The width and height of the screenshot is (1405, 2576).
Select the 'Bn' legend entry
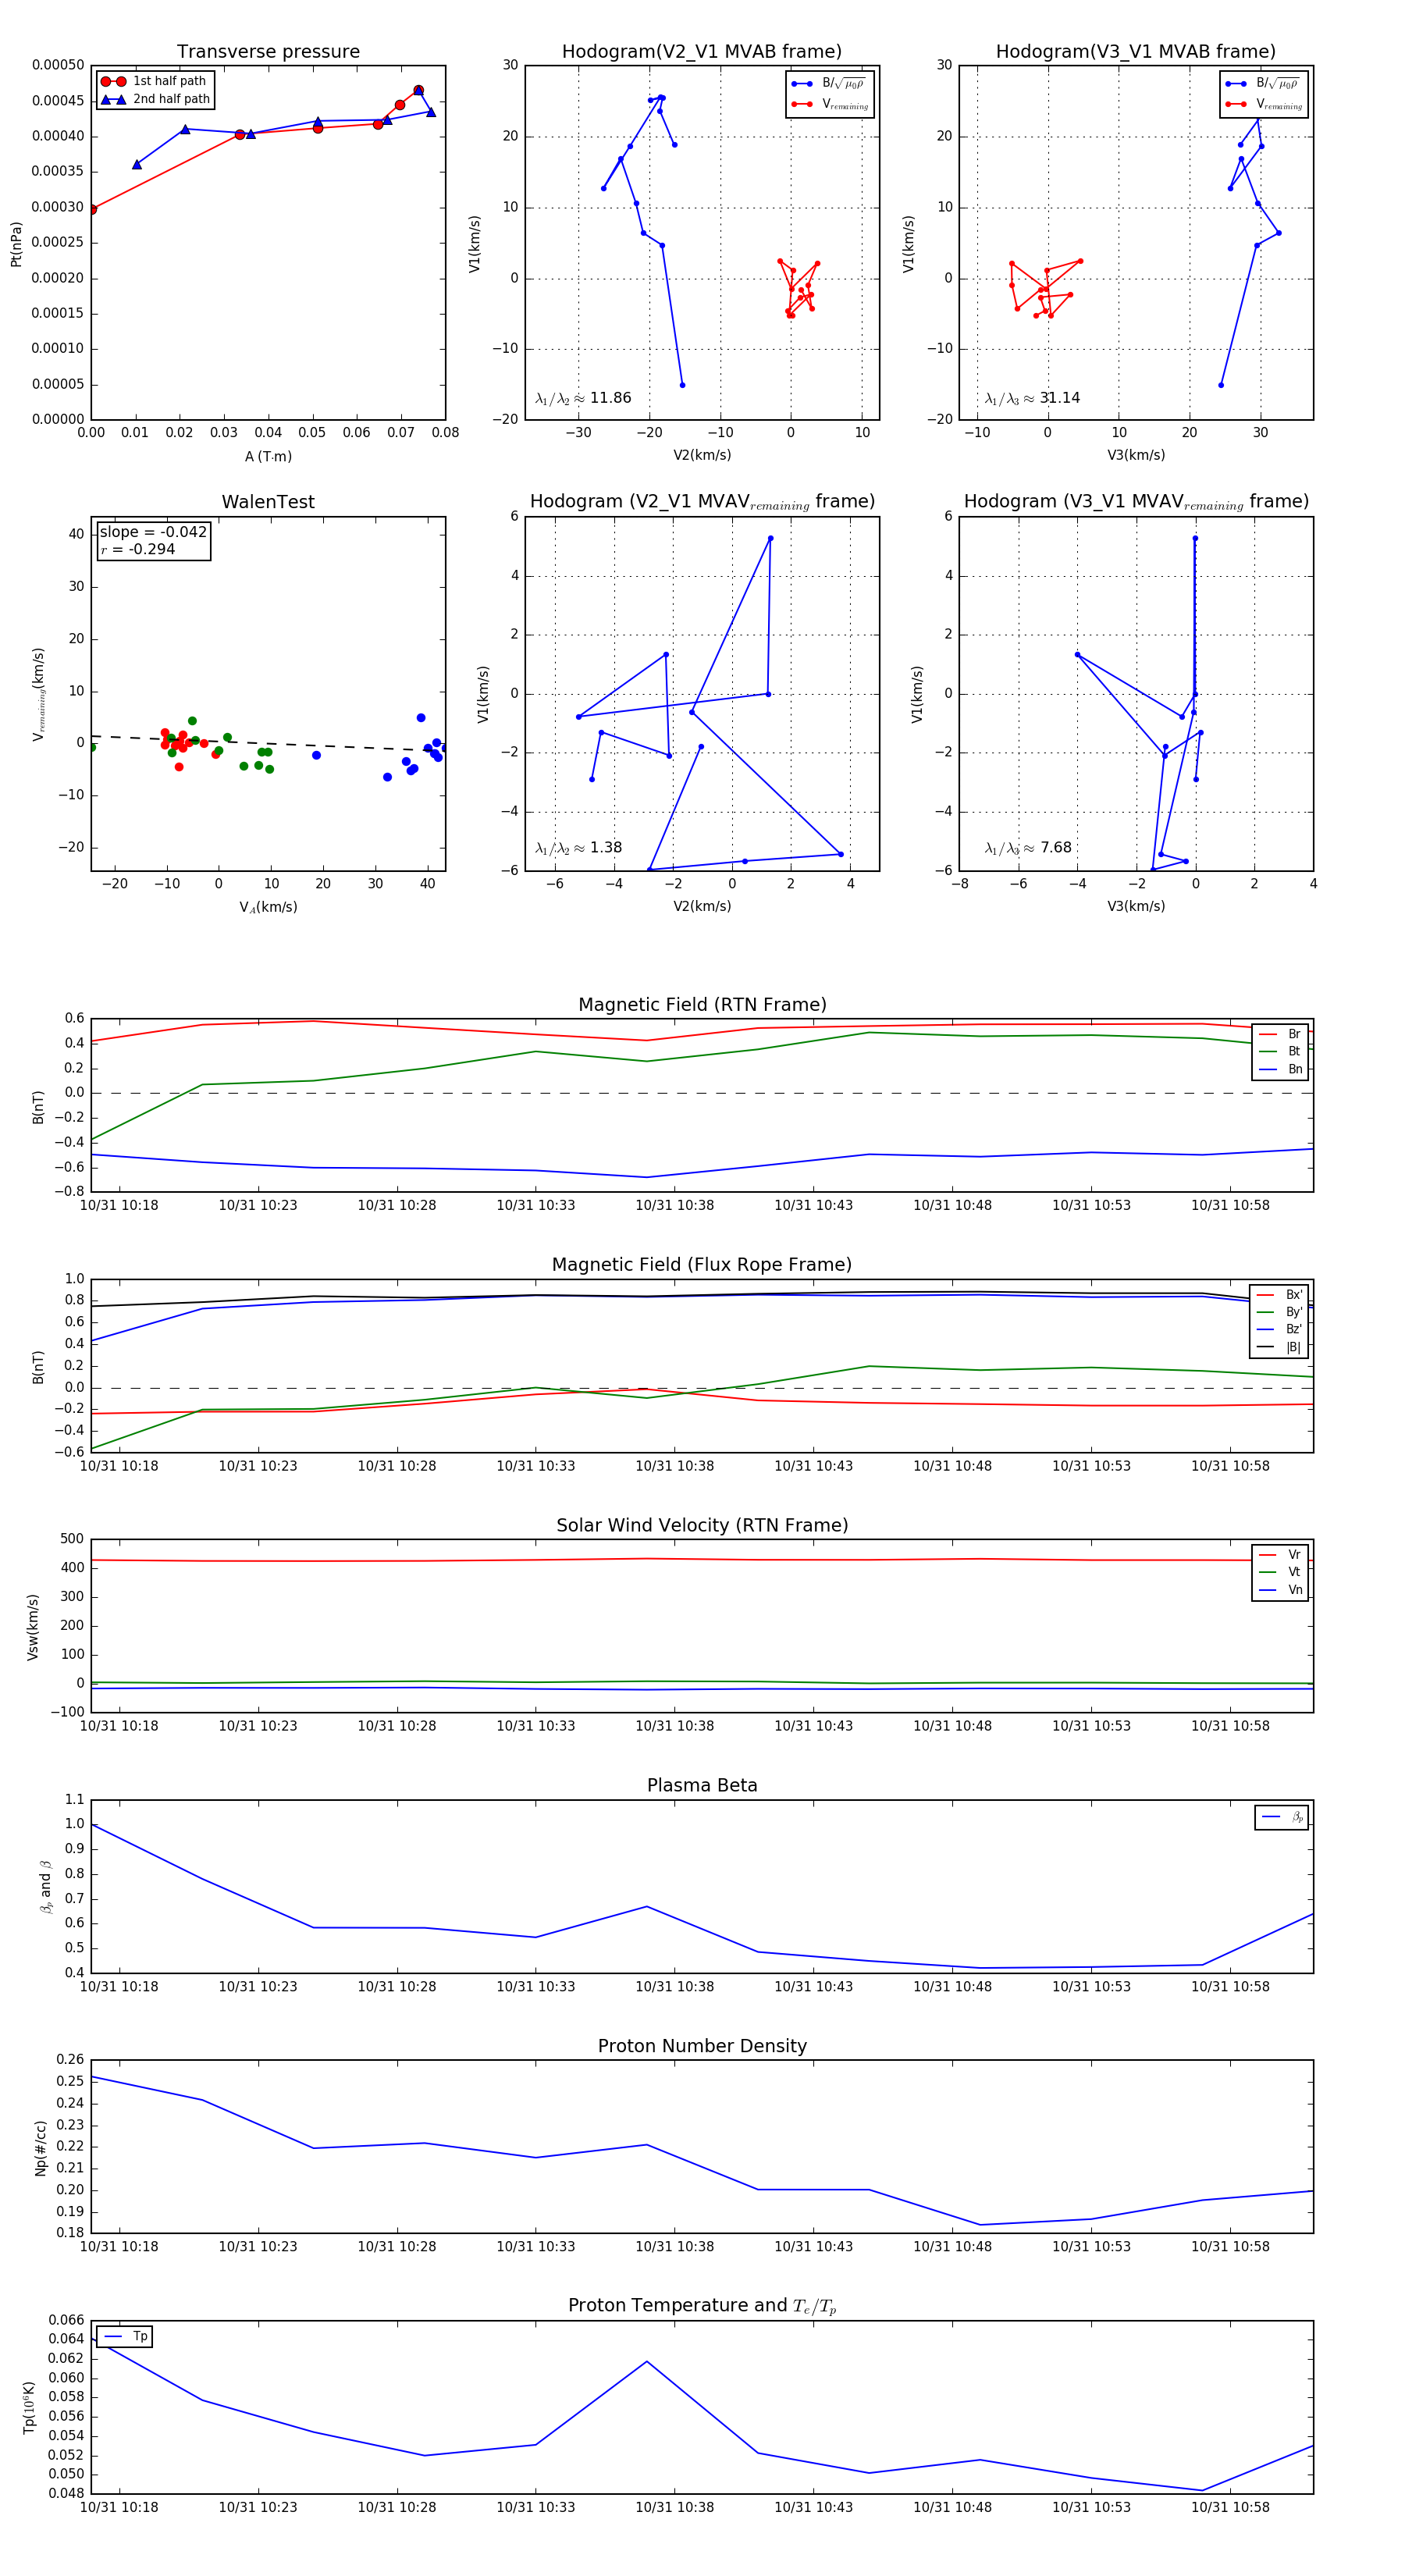point(1280,1069)
